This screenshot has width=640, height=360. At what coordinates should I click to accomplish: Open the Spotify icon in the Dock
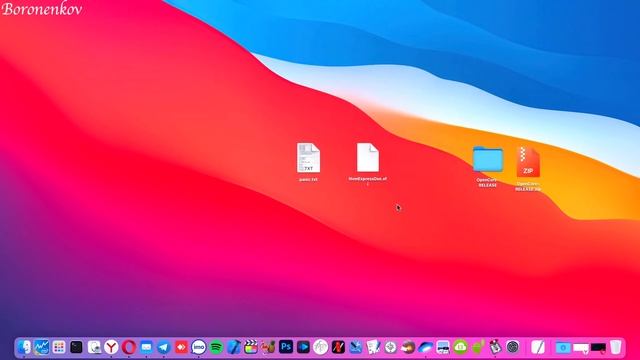(216, 347)
